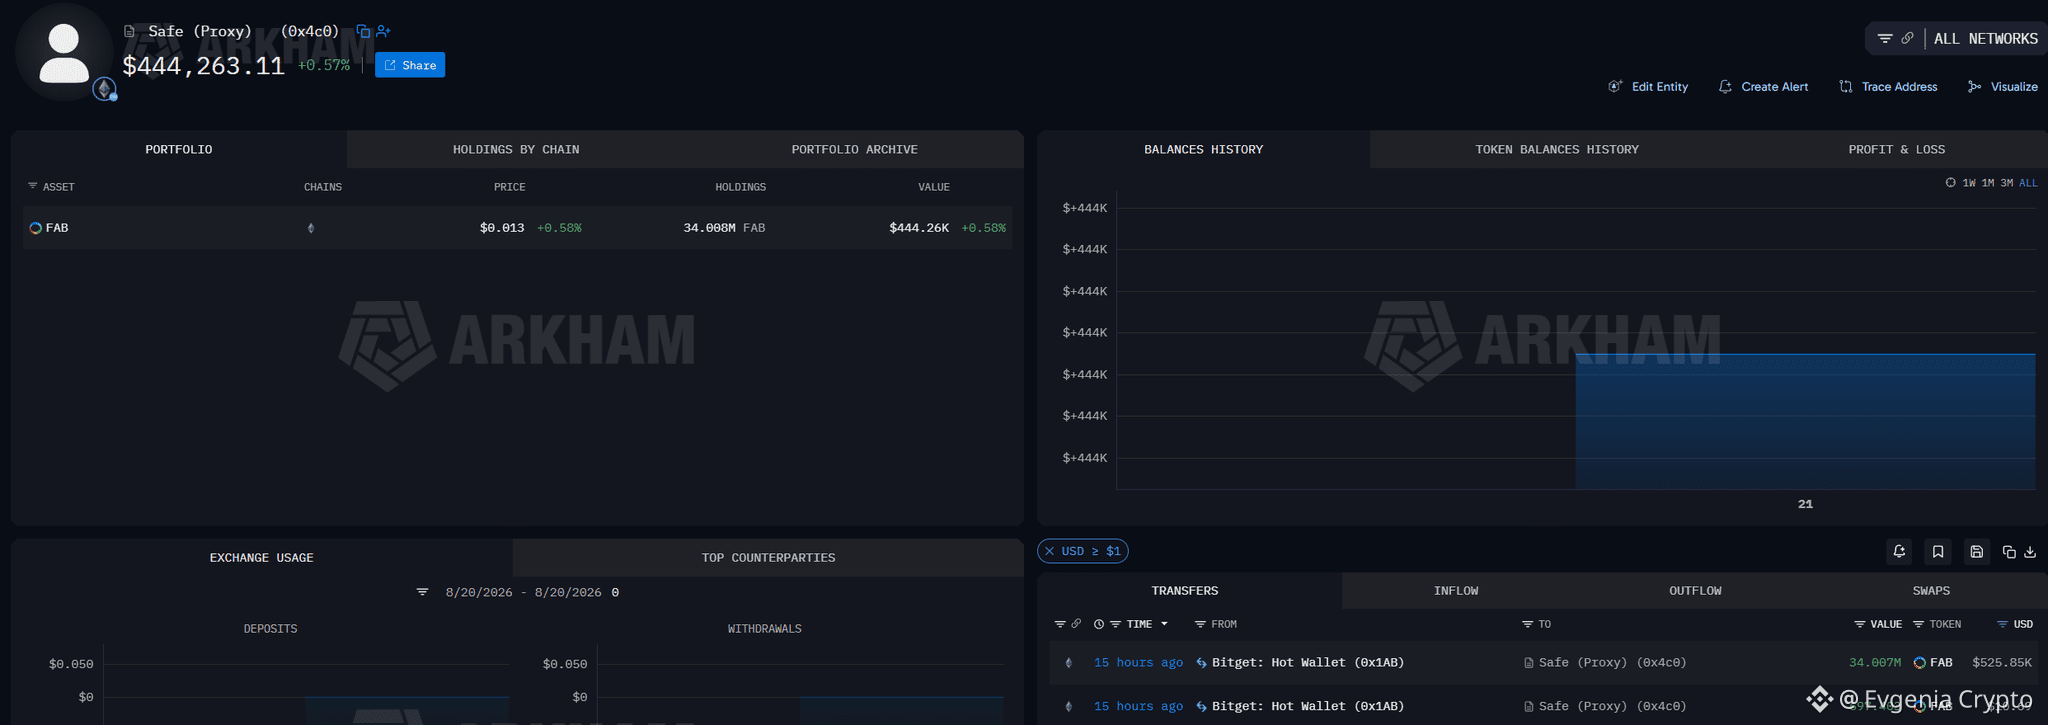The image size is (2048, 725).
Task: Click the balance history chart area
Action: [1576, 340]
